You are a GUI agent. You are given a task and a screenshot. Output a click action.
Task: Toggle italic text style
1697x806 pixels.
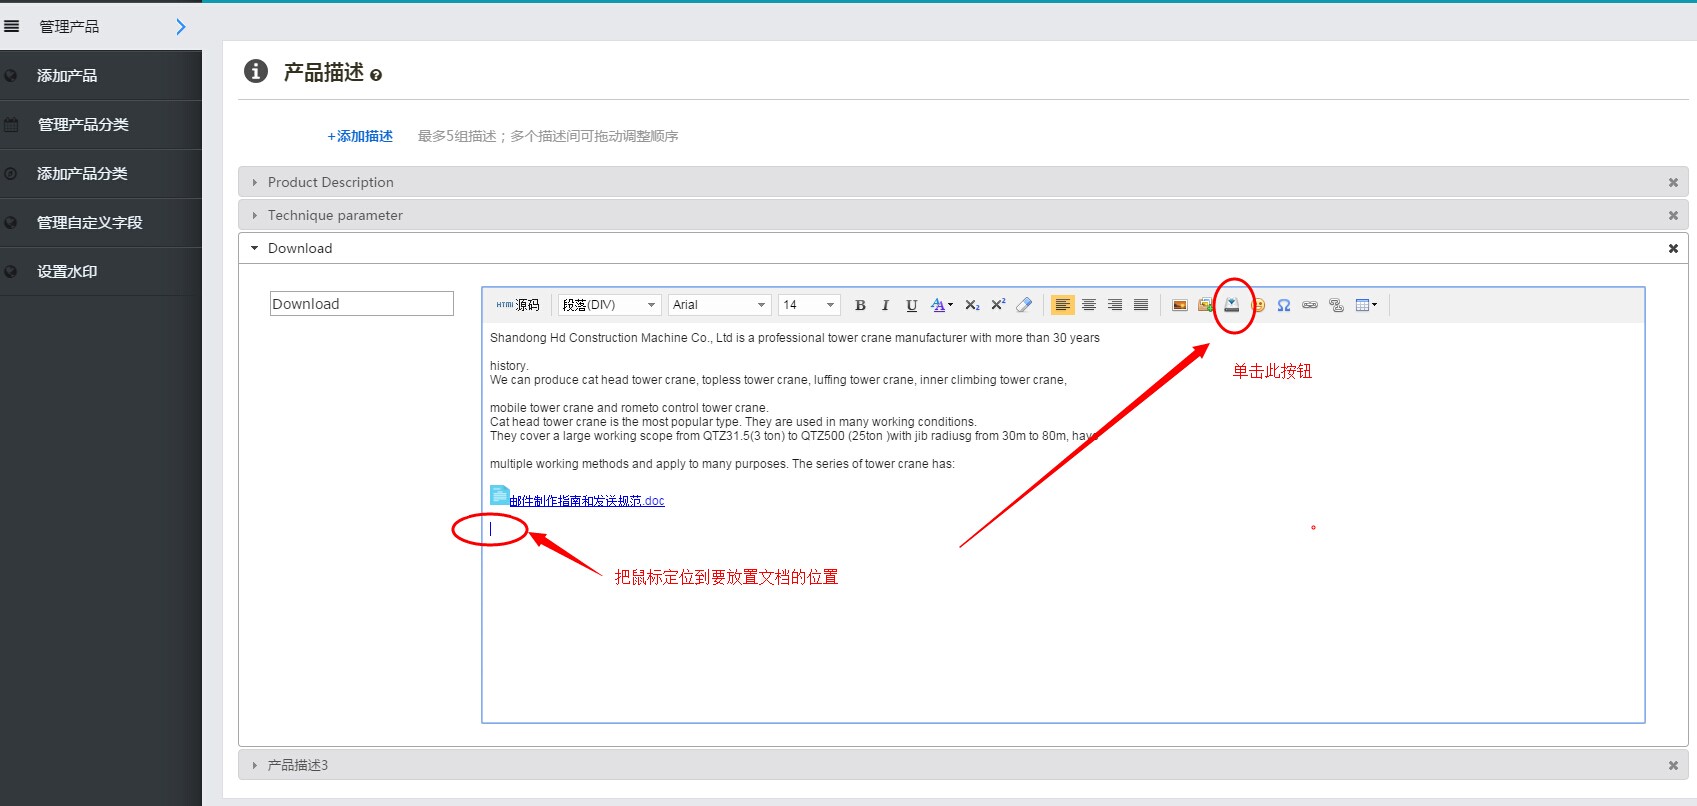coord(885,305)
